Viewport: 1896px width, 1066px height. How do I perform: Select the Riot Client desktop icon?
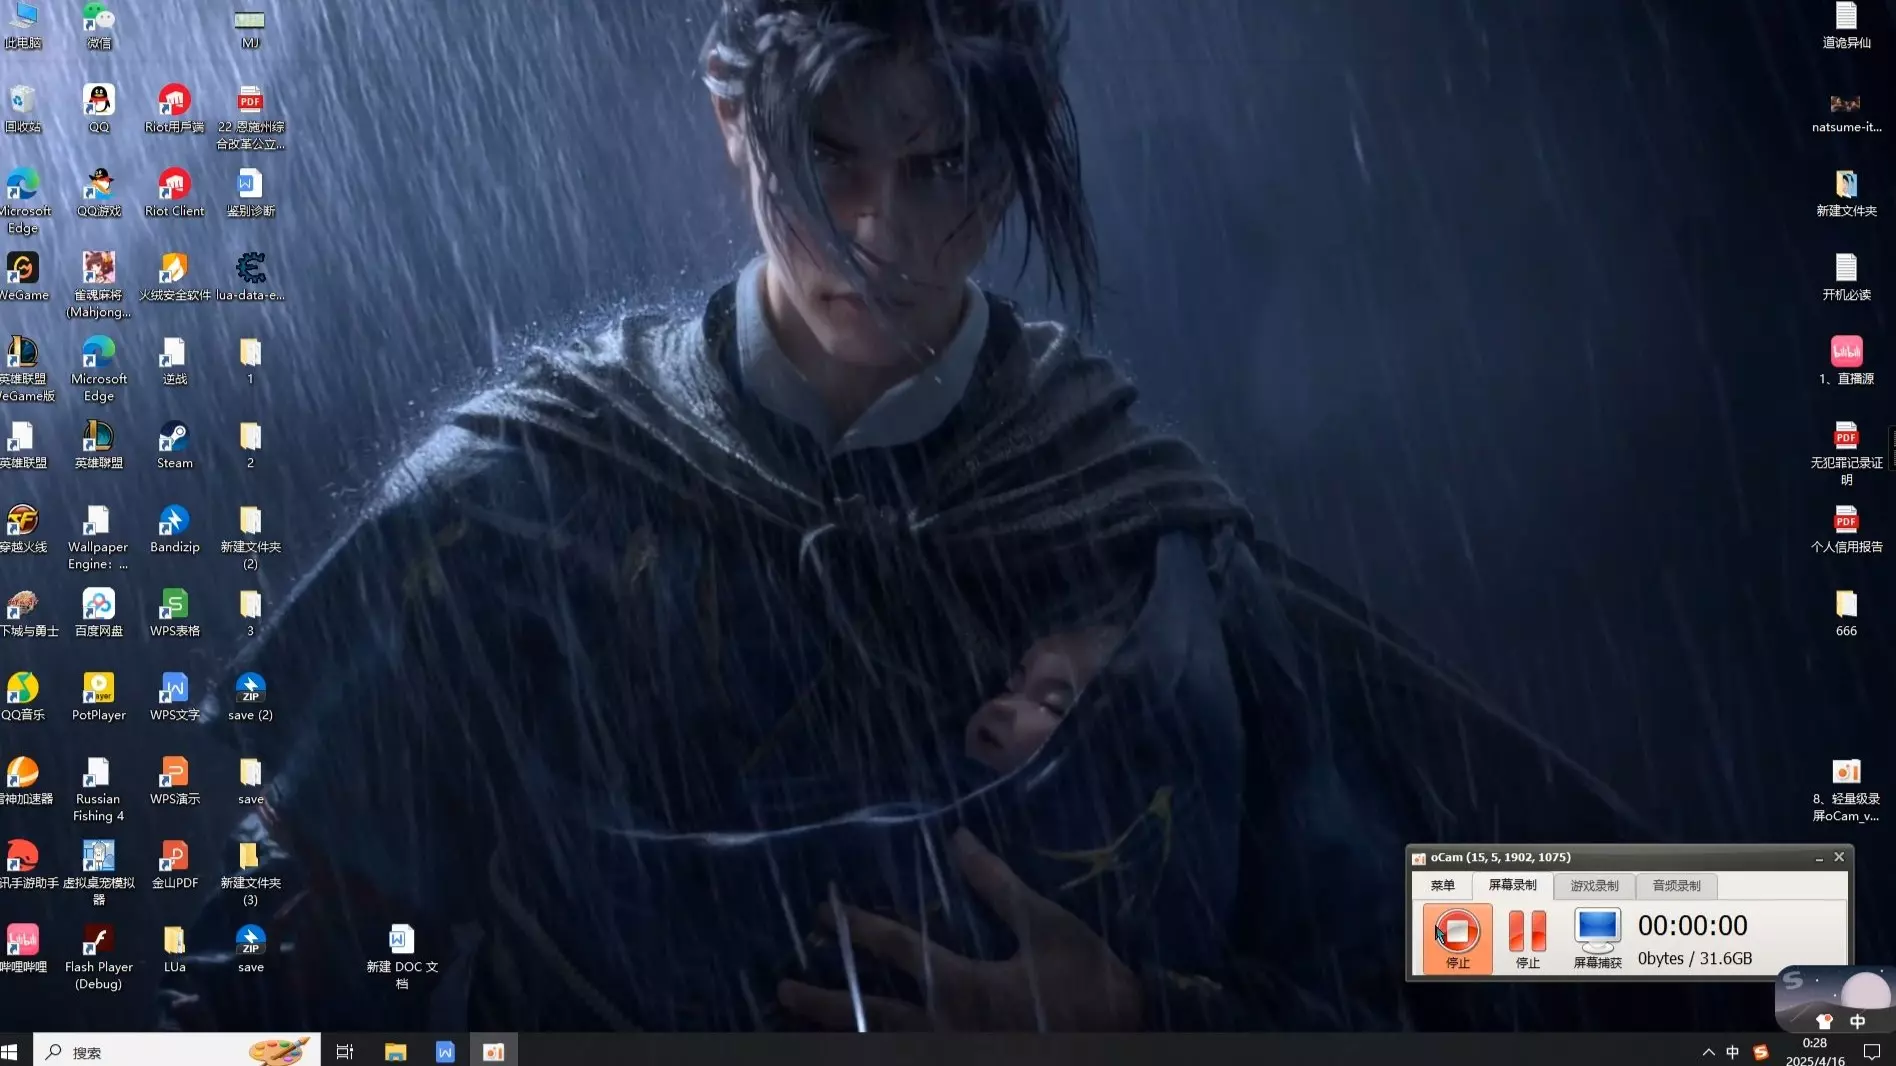click(175, 193)
